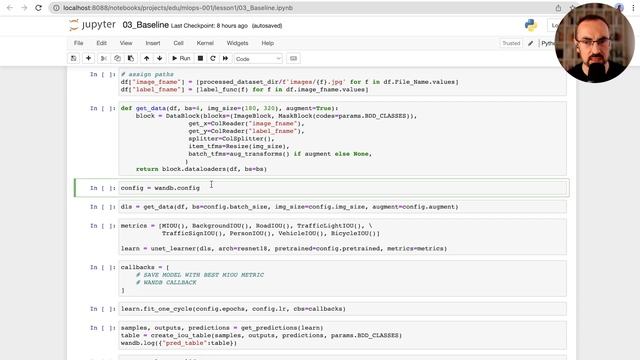Open the cell type Code dropdown
Image resolution: width=640 pixels, height=360 pixels.
click(x=258, y=59)
